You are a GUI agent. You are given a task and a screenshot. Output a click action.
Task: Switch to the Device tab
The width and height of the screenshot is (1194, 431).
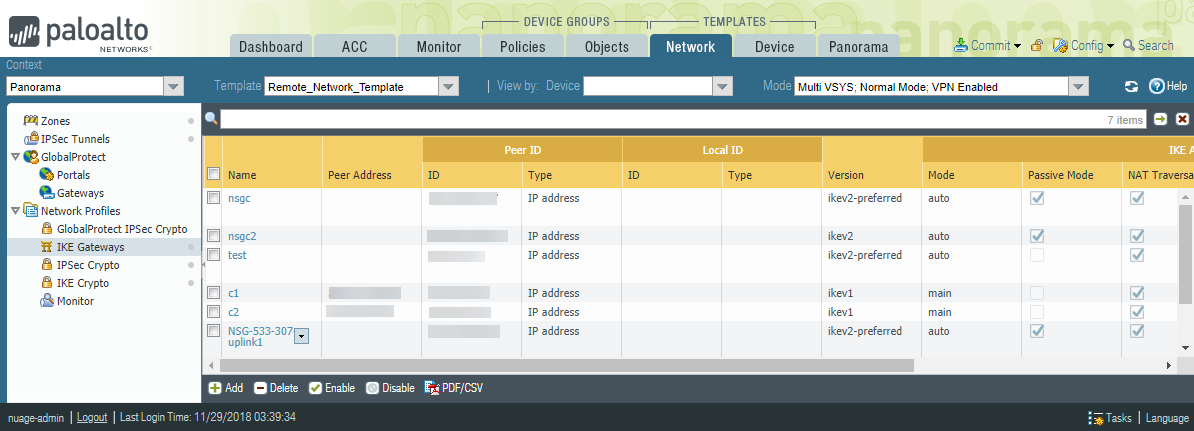point(774,46)
